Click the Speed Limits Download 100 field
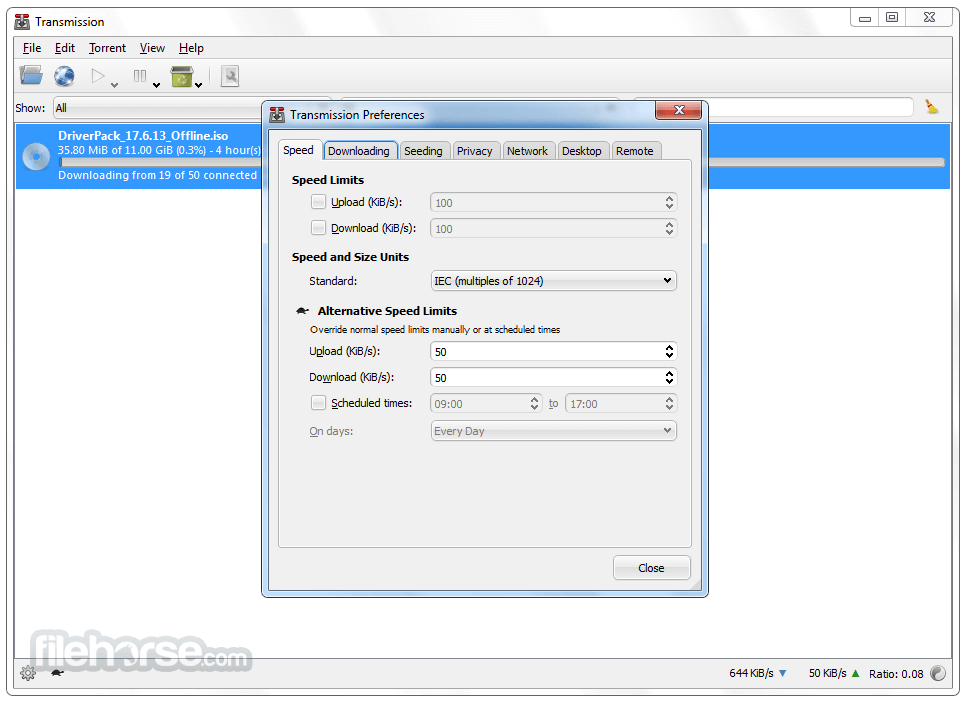The image size is (966, 702). tap(553, 228)
